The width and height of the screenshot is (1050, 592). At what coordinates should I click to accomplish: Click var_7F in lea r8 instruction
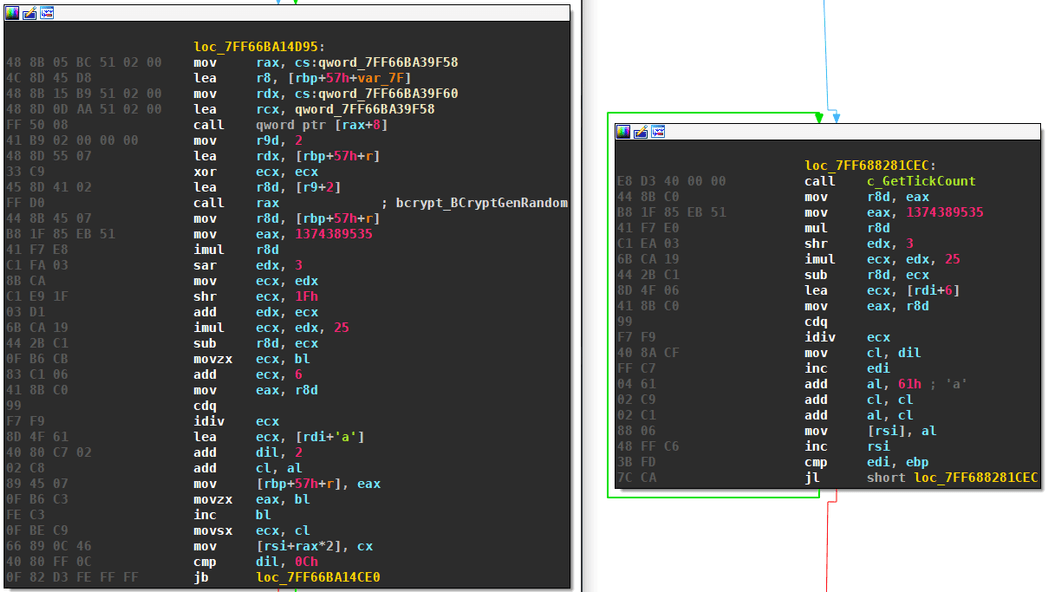tap(380, 78)
